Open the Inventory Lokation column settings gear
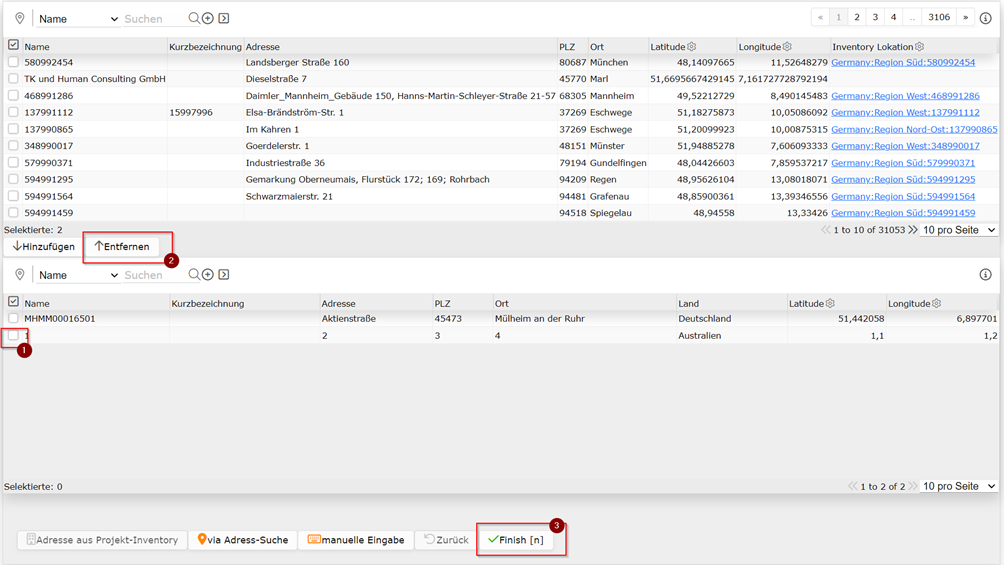 point(919,47)
